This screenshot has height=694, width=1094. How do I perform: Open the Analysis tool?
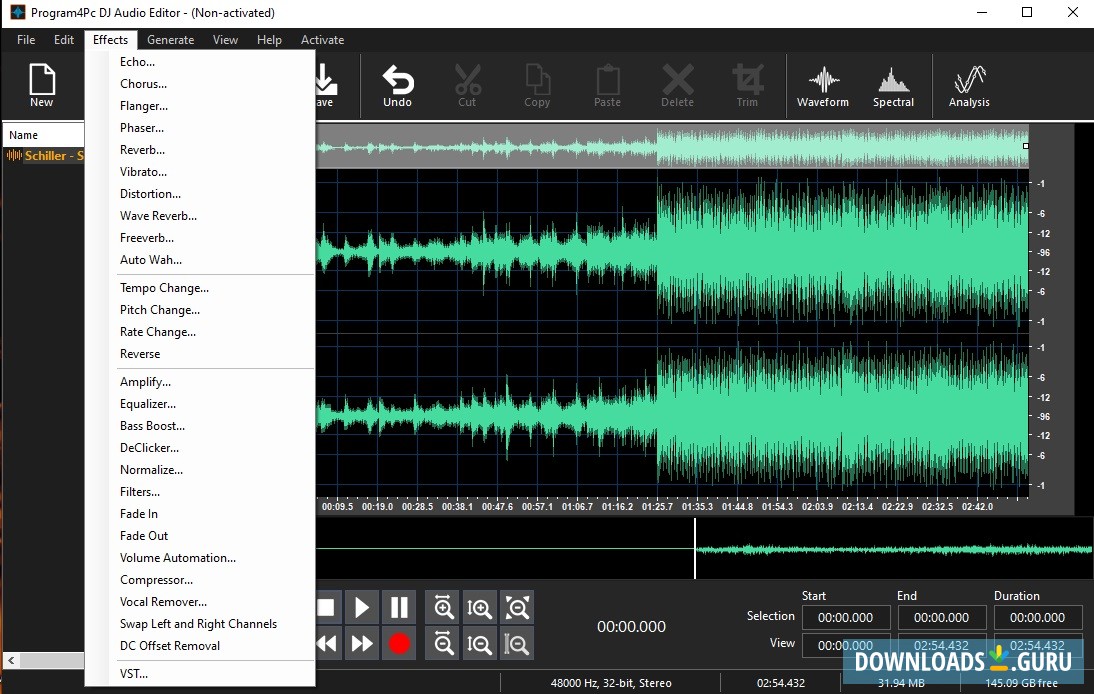tap(967, 85)
